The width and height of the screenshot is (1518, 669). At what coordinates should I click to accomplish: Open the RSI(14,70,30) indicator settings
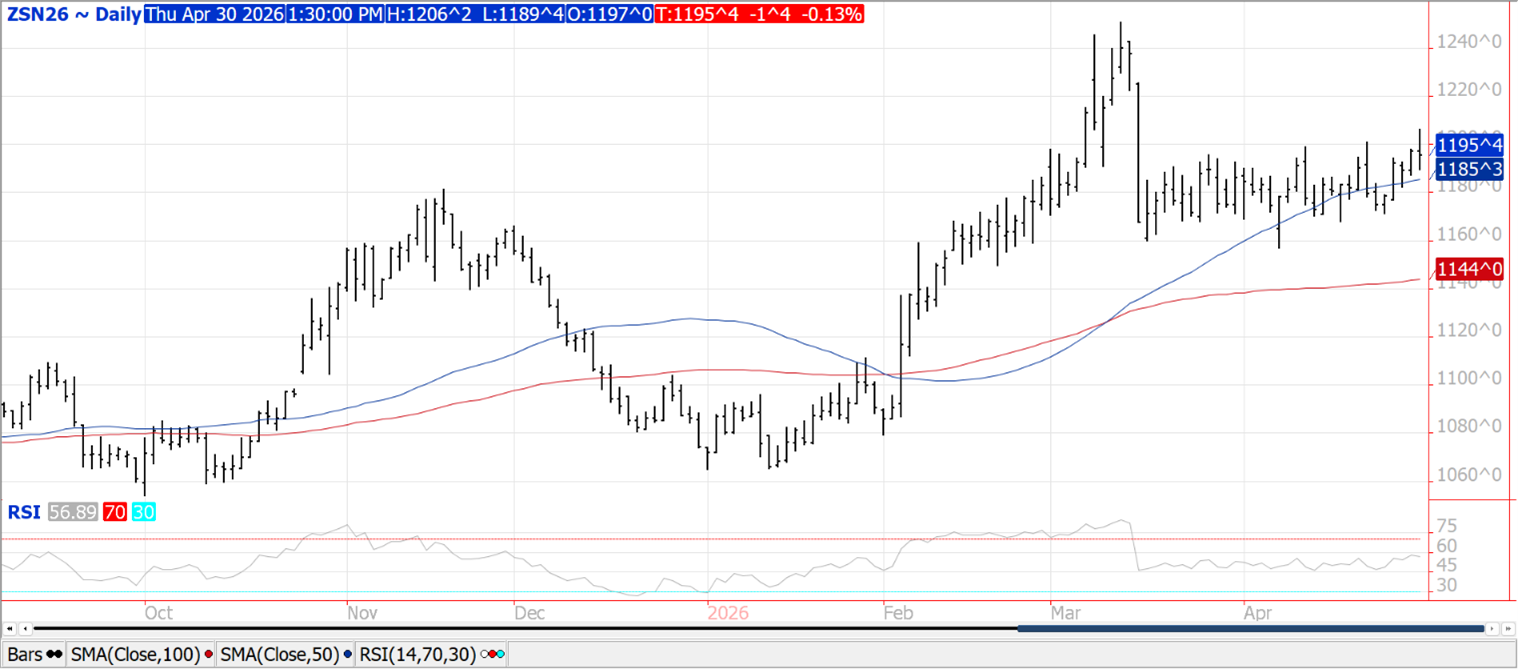coord(419,654)
